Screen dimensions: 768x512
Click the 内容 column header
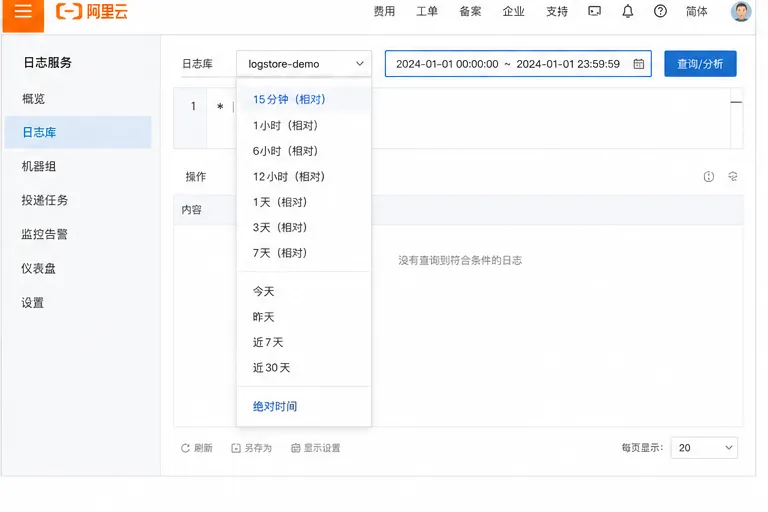(x=192, y=210)
